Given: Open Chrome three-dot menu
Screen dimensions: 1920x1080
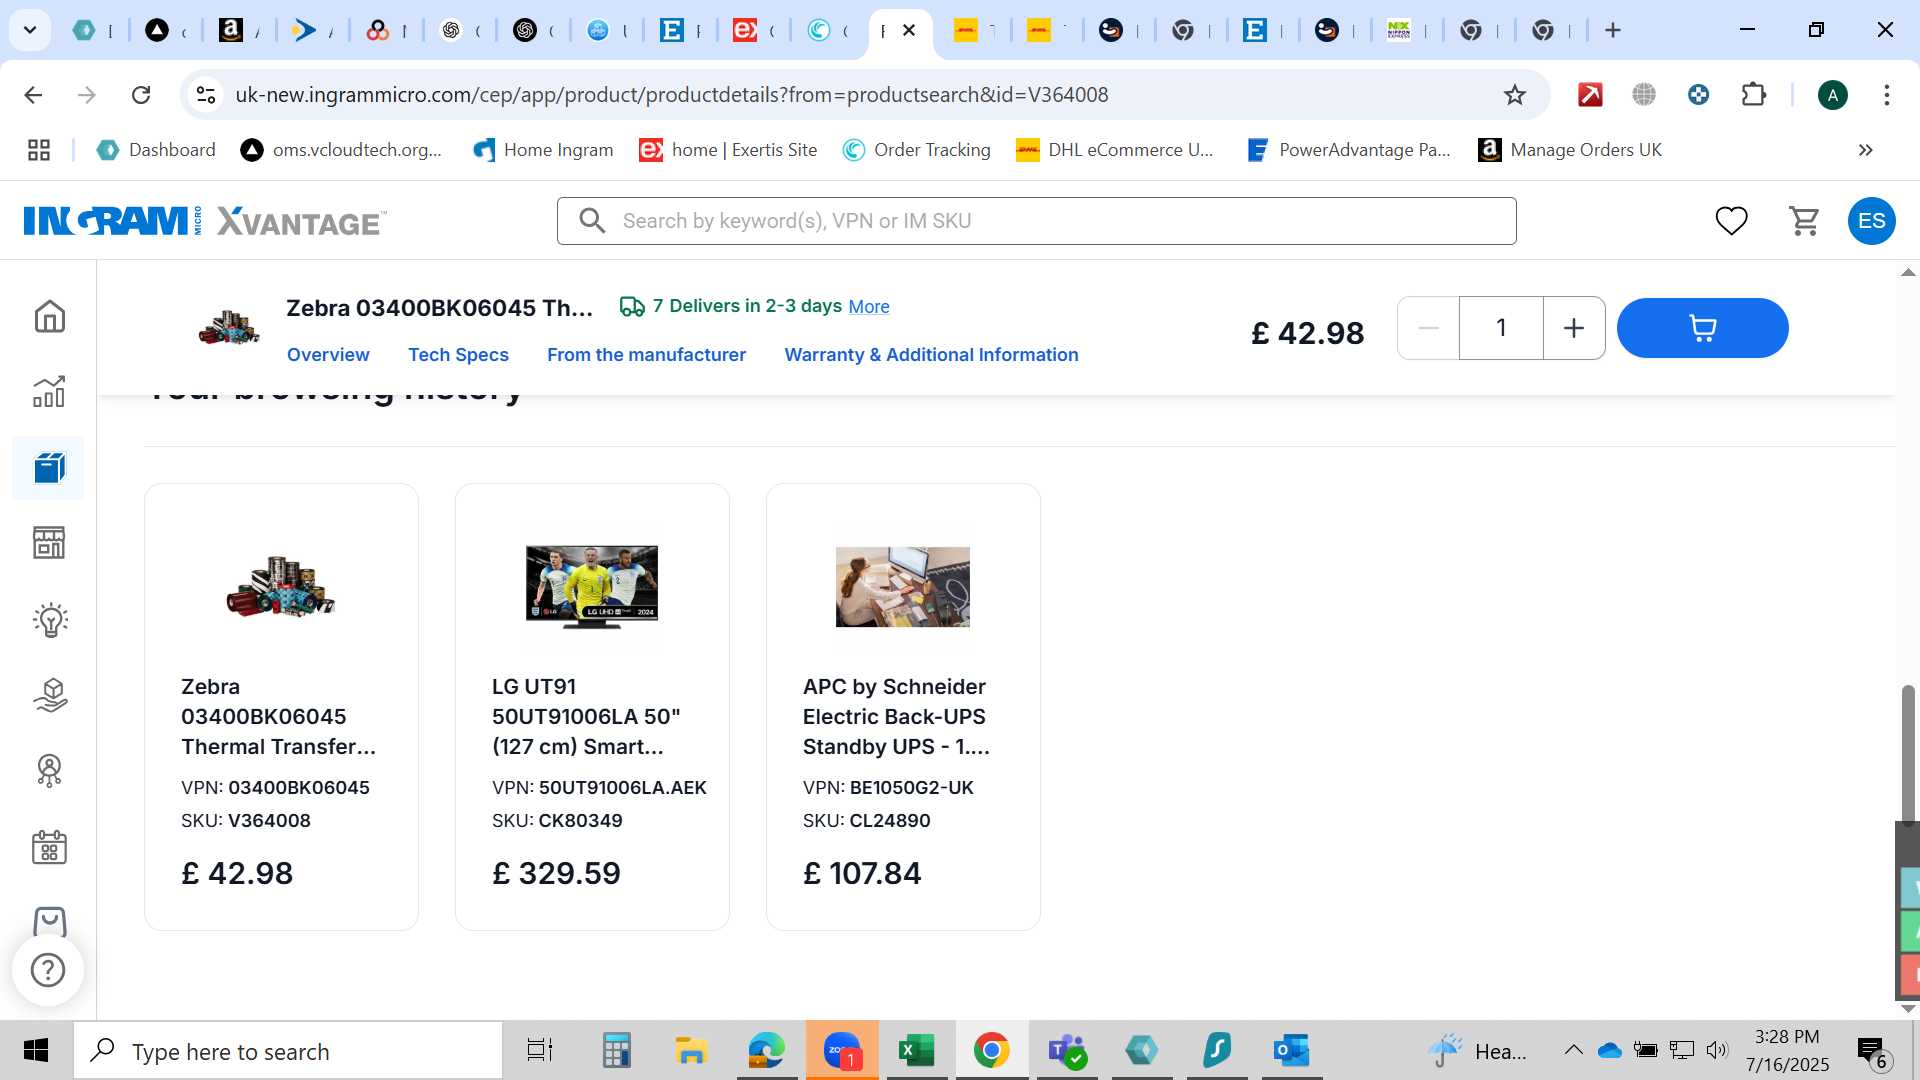Looking at the screenshot, I should tap(1887, 95).
